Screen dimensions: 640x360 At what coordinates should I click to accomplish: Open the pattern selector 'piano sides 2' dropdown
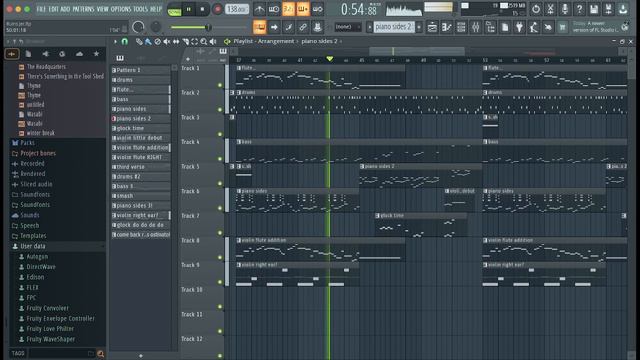(394, 27)
